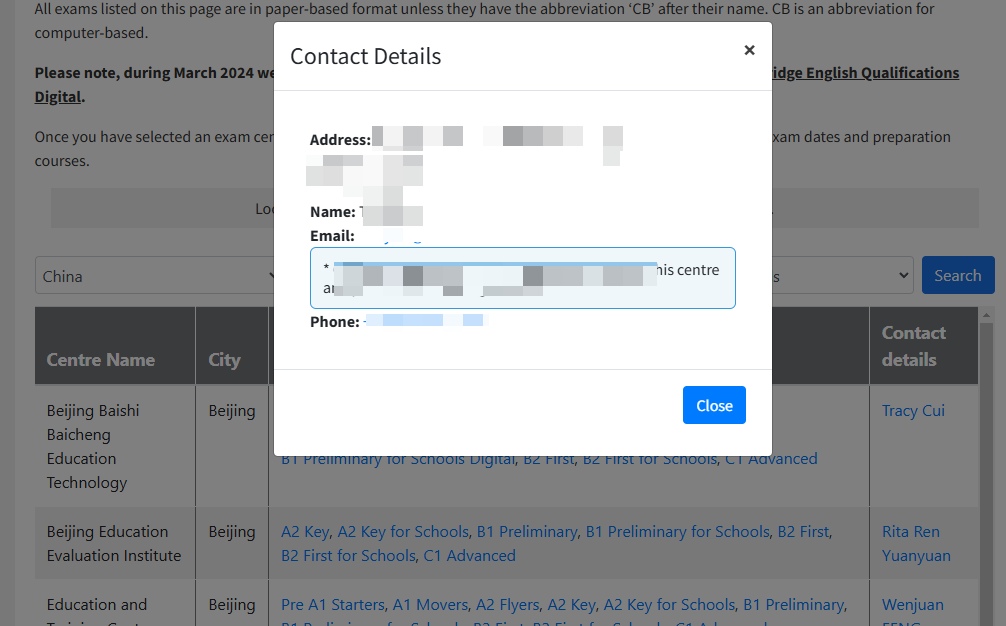Click the Contact details column header
Viewport: 1006px width, 626px height.
[913, 346]
